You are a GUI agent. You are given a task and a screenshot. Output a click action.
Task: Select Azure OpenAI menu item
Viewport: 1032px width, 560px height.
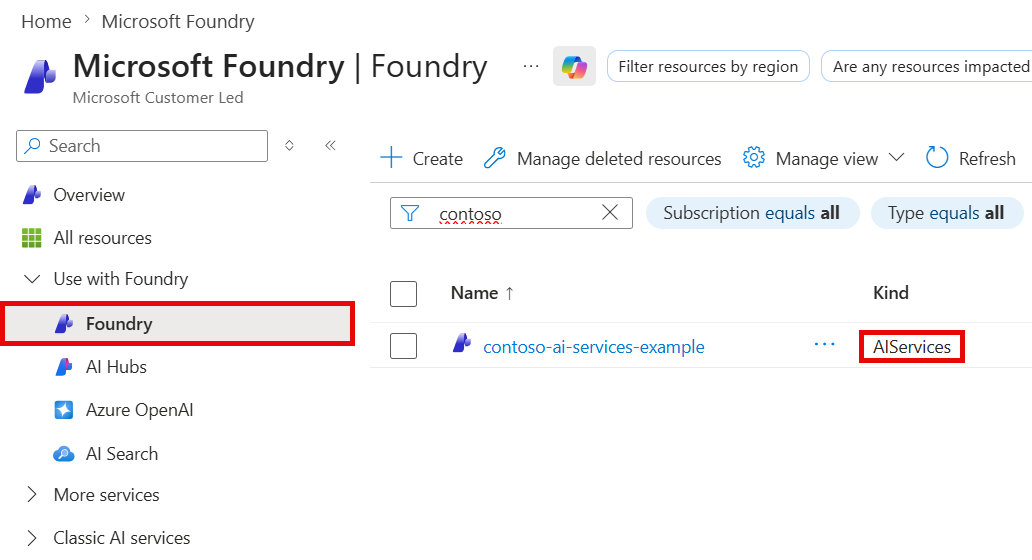(x=140, y=410)
